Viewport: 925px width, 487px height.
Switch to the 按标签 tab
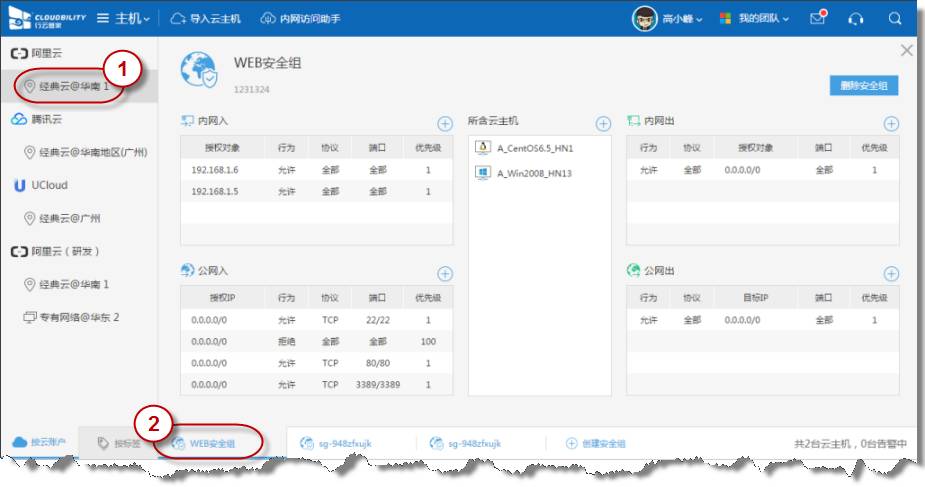pos(119,443)
